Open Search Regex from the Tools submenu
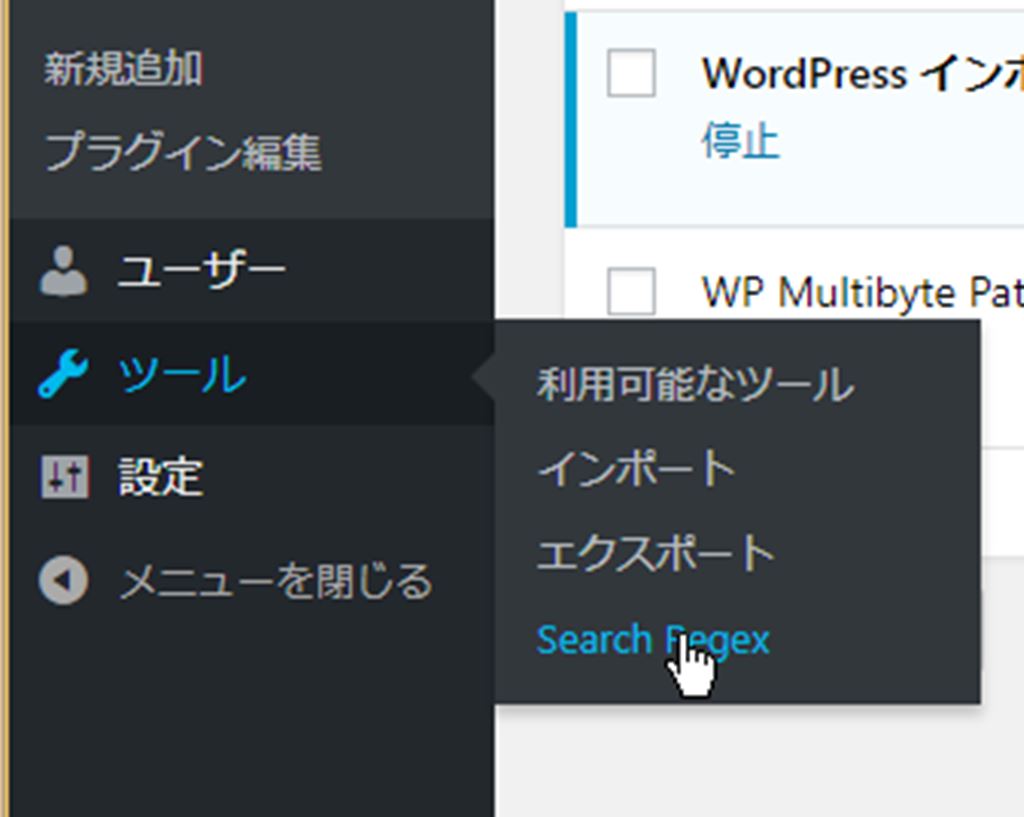Viewport: 1024px width, 817px height. pyautogui.click(x=652, y=639)
